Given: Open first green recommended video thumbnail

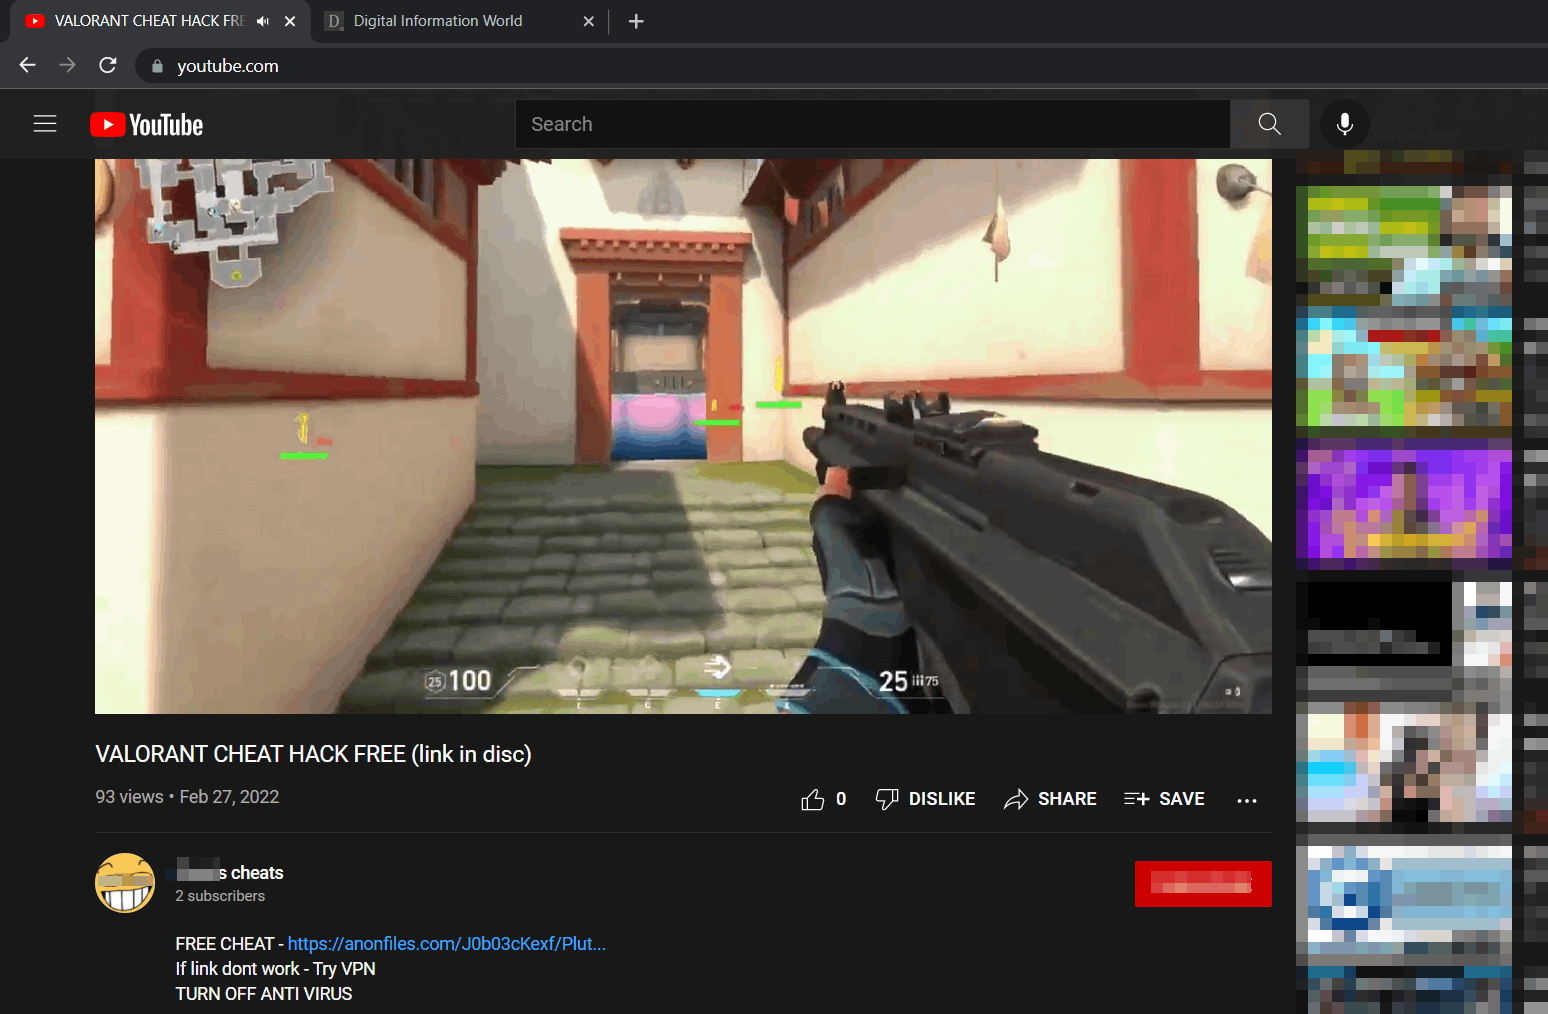Looking at the screenshot, I should 1404,245.
